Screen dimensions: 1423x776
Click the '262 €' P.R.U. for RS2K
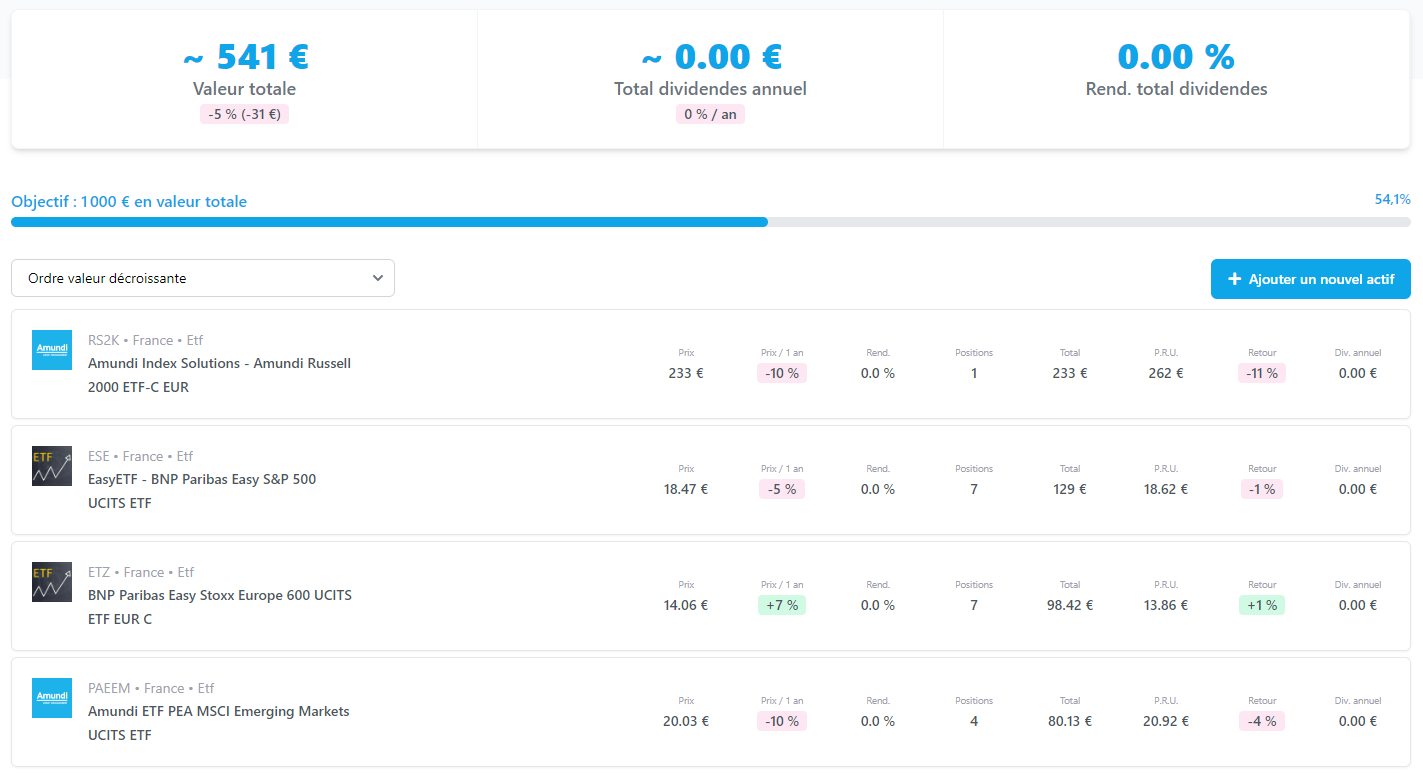click(x=1166, y=373)
